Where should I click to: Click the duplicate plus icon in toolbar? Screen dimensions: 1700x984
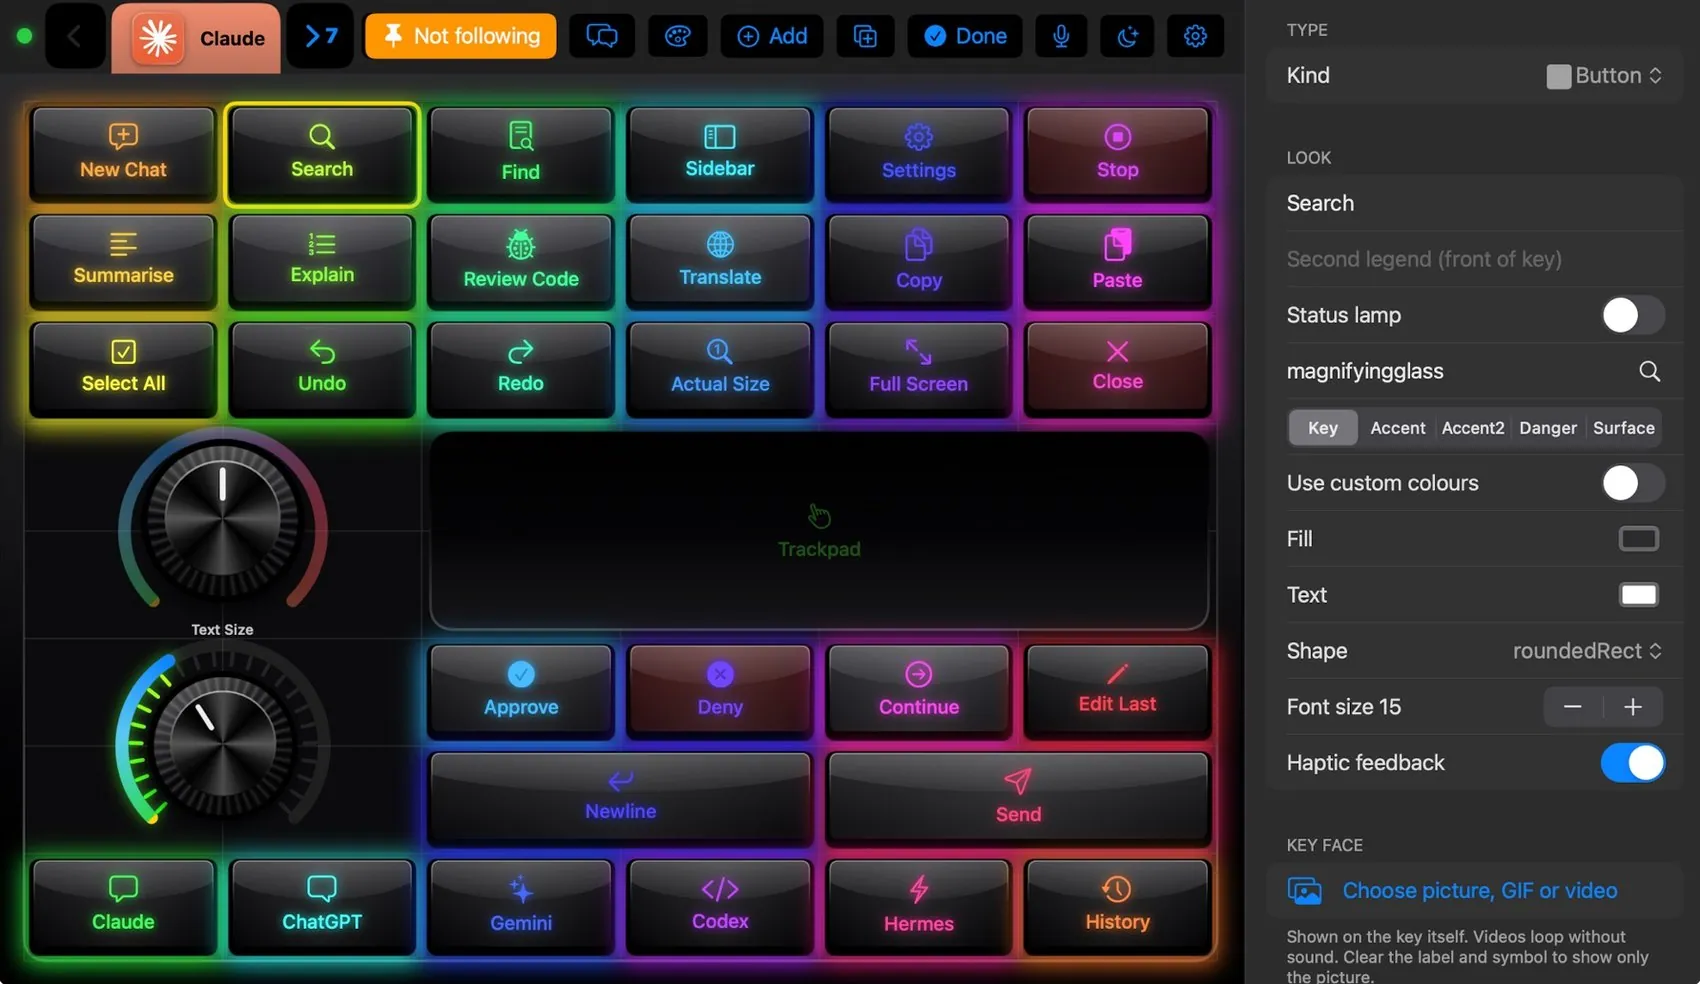[865, 36]
